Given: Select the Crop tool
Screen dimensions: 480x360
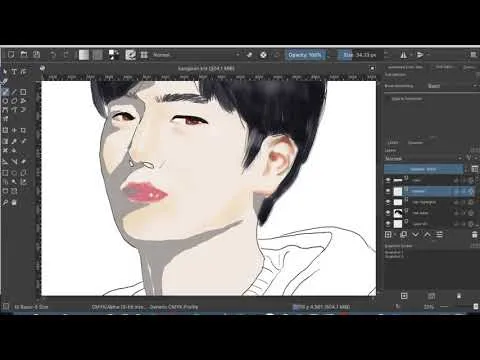Looking at the screenshot, I should click(x=23, y=130).
